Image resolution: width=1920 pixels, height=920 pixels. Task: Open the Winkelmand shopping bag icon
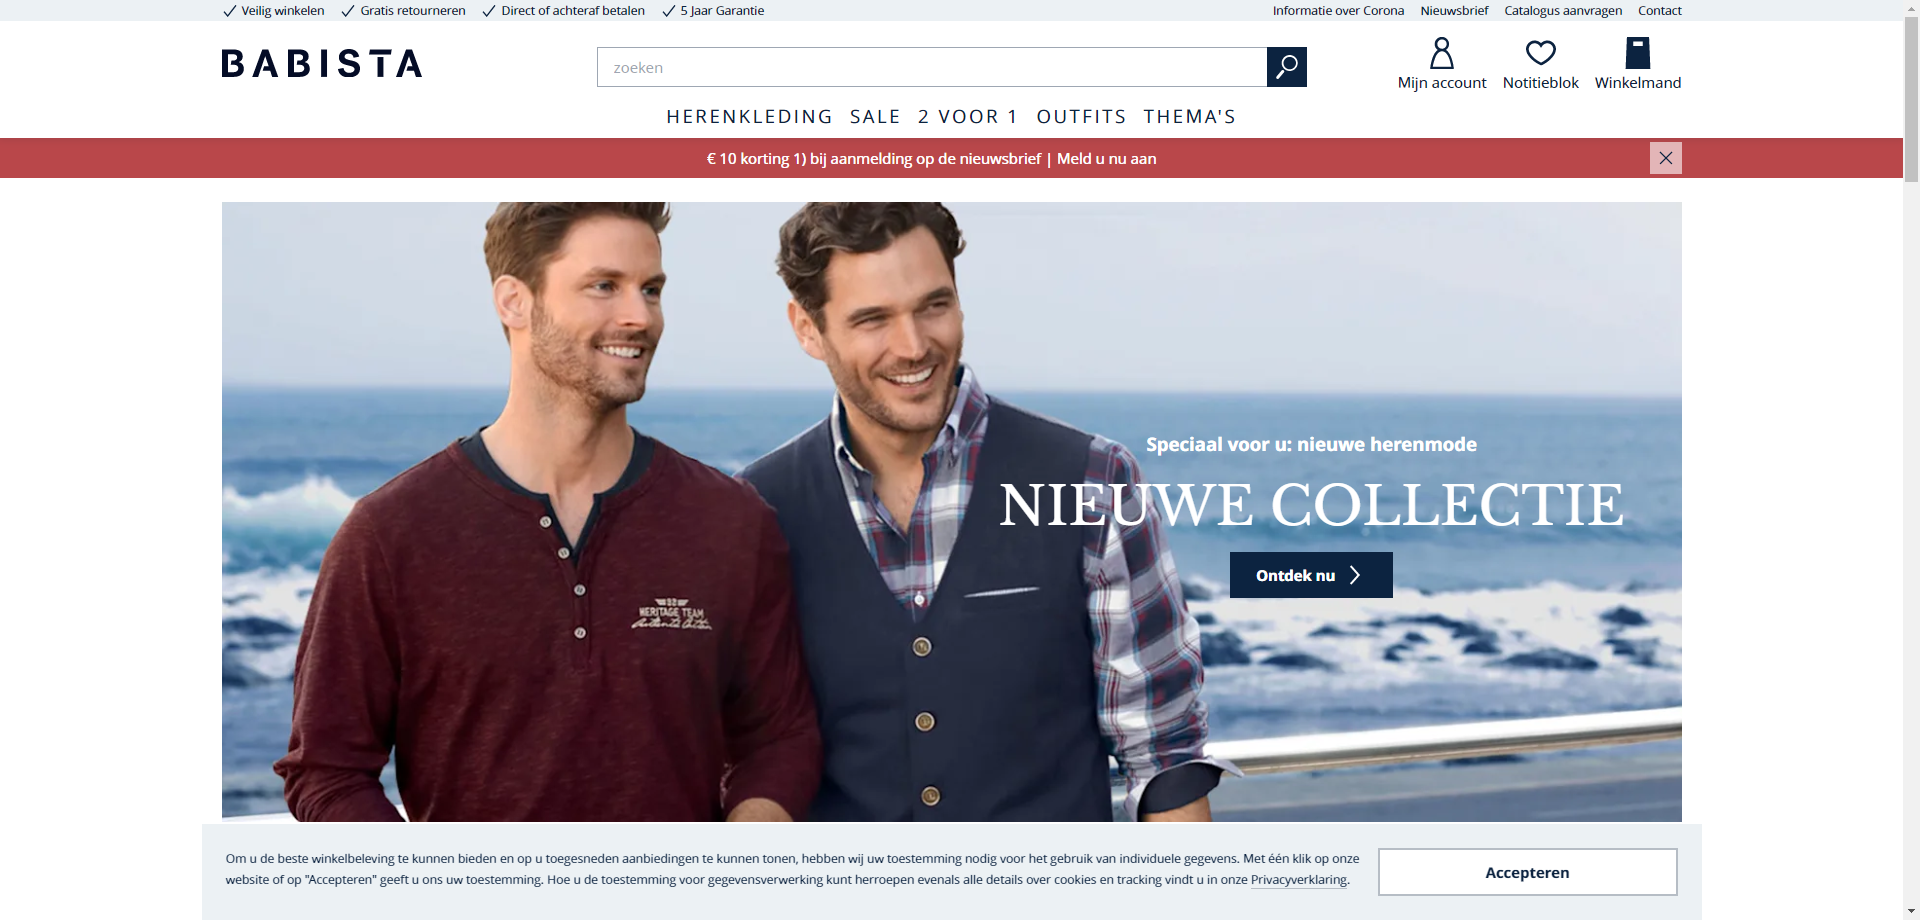(1637, 53)
